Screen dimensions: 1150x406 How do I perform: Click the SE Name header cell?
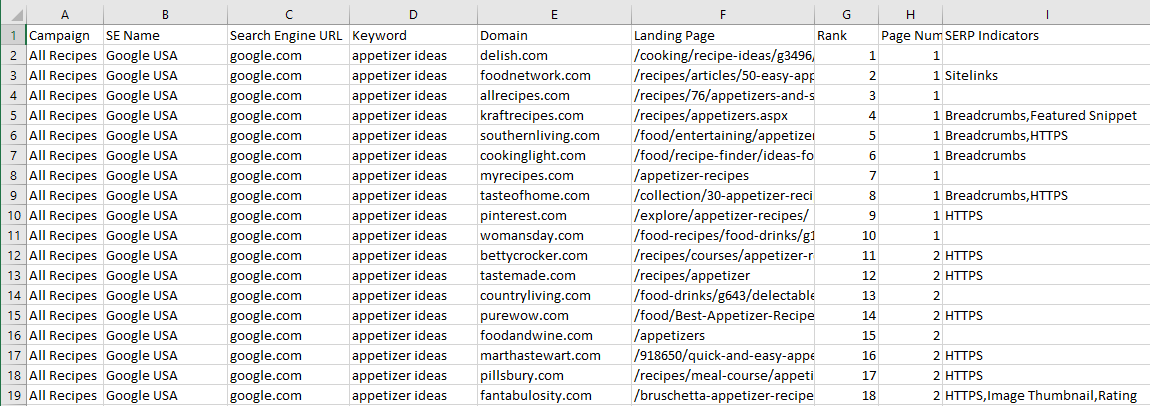coord(166,36)
